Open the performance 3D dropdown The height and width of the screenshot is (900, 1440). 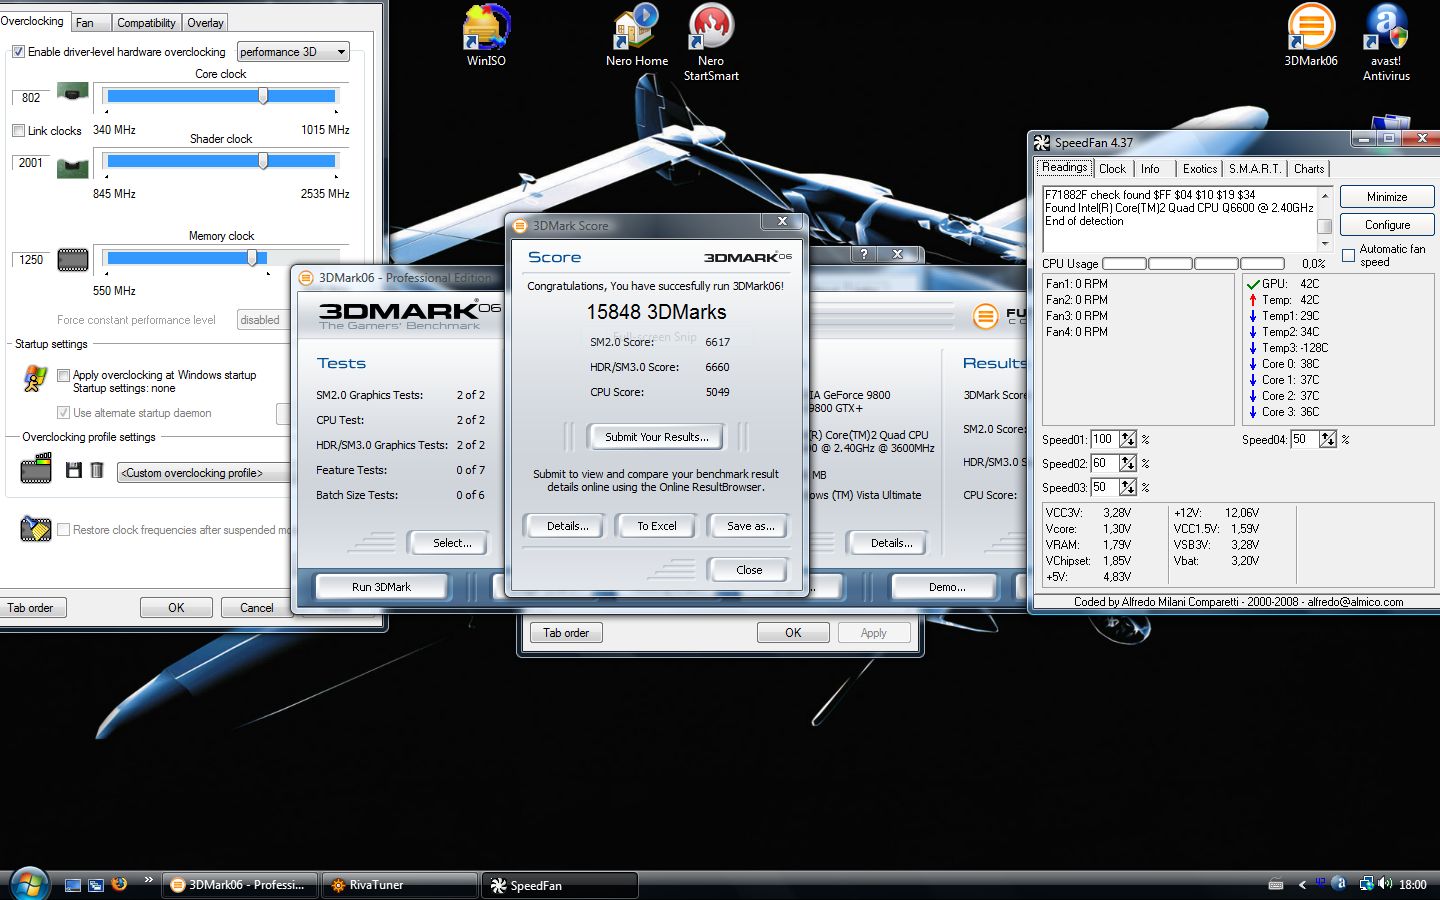292,52
